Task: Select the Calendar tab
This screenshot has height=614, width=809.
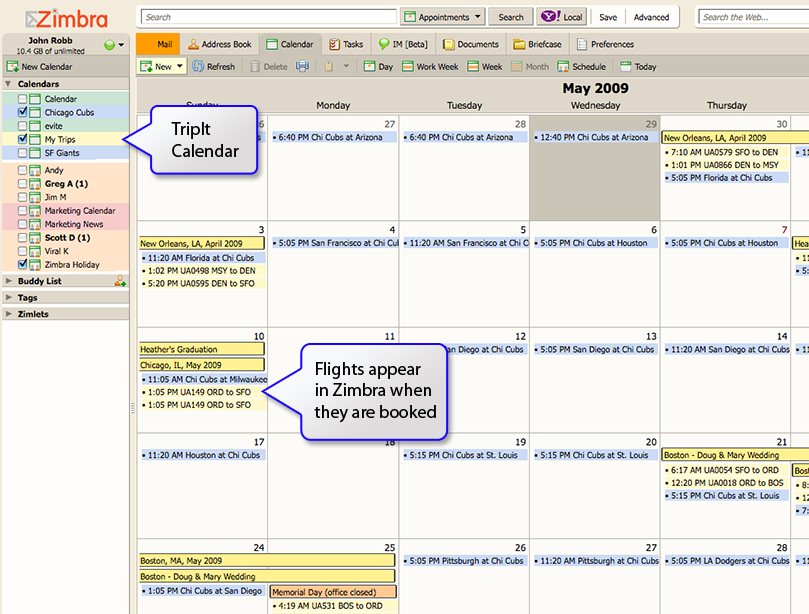Action: pyautogui.click(x=290, y=44)
